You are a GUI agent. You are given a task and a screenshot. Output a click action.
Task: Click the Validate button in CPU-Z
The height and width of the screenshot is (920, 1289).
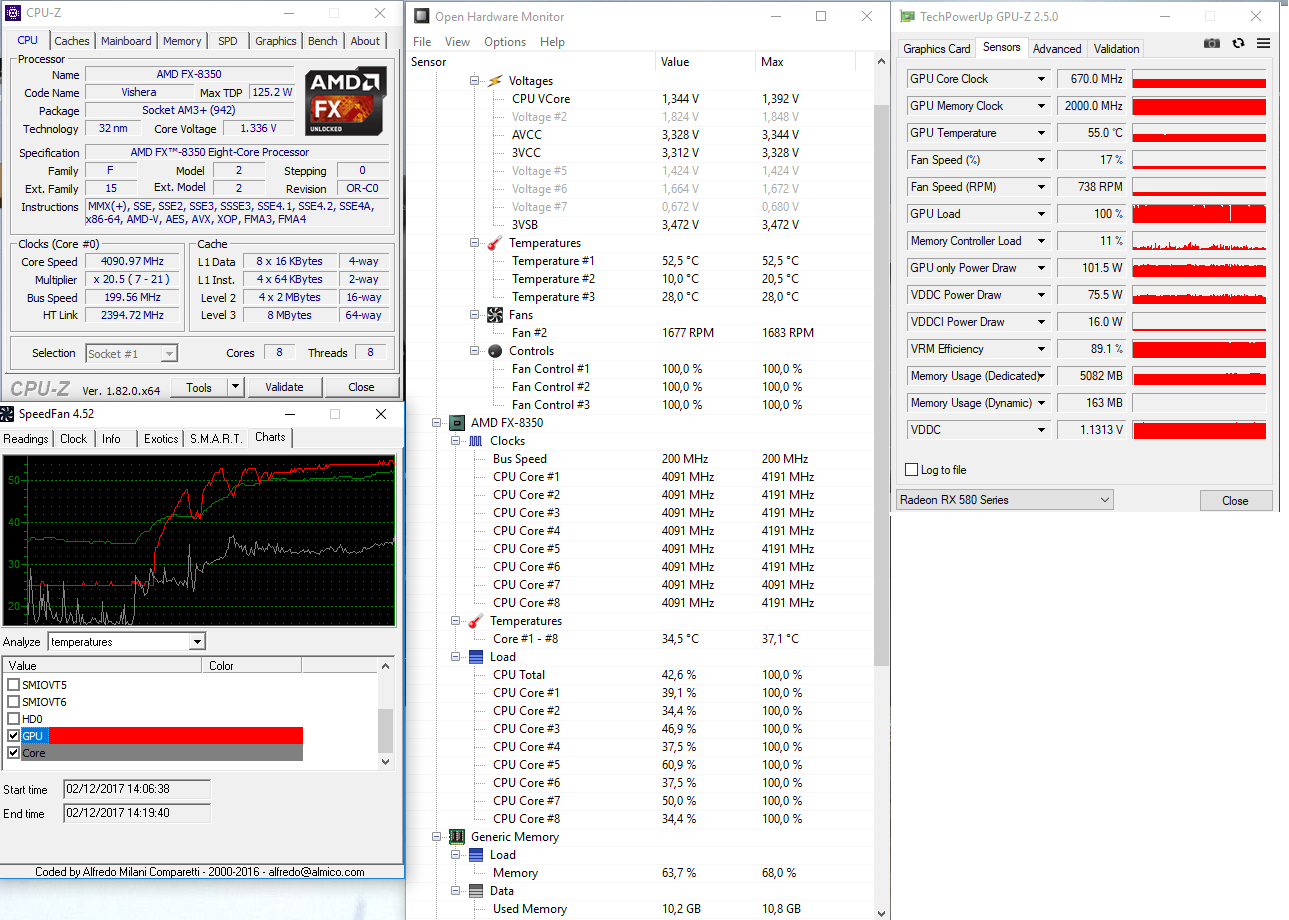pos(284,387)
